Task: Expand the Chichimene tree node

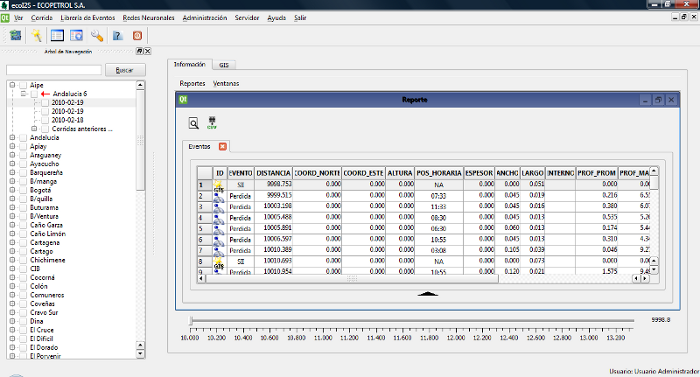Action: click(x=12, y=260)
